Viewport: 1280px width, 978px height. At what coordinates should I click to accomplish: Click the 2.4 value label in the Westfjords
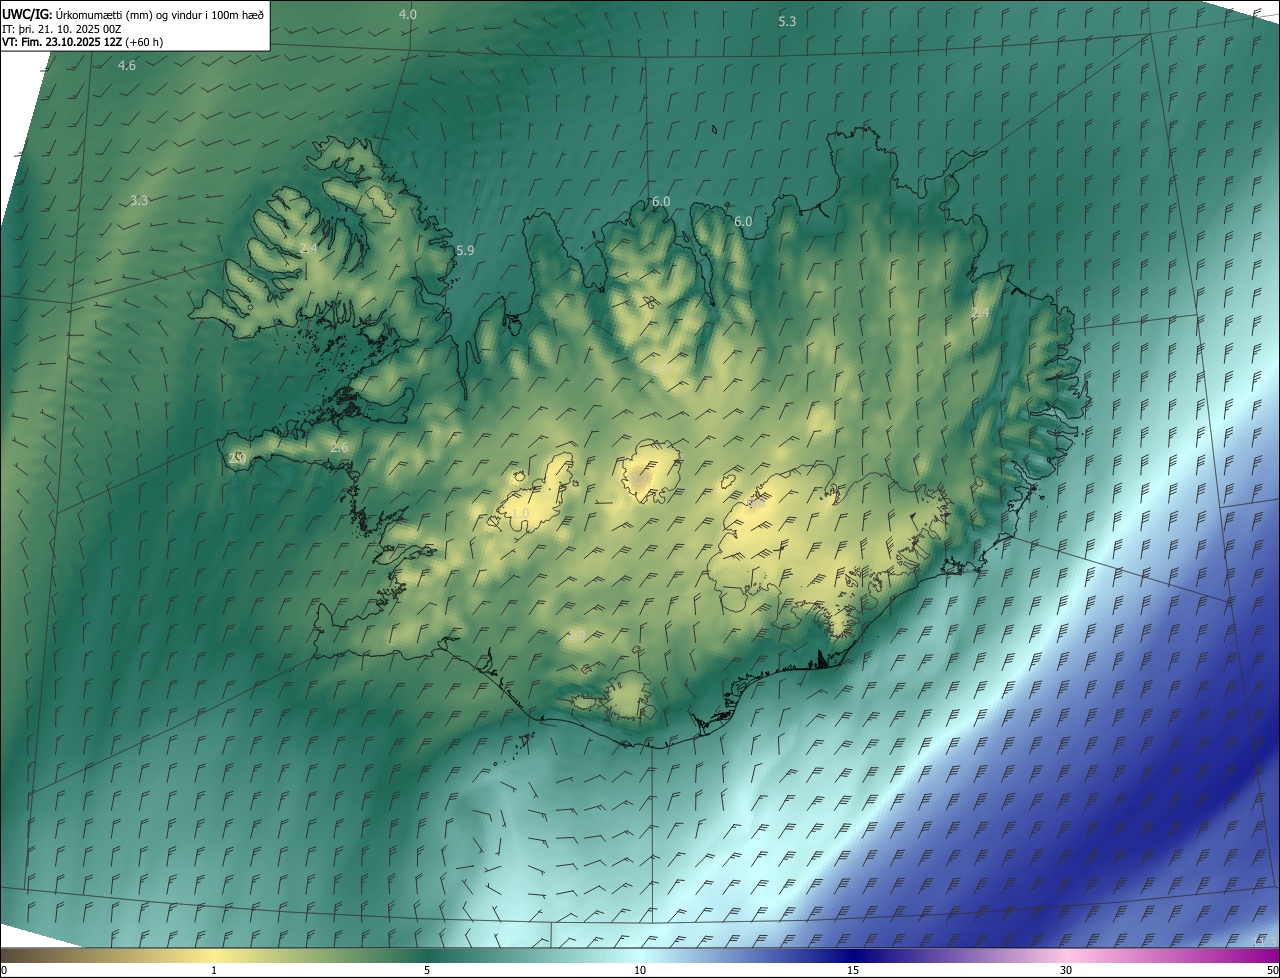(x=308, y=248)
